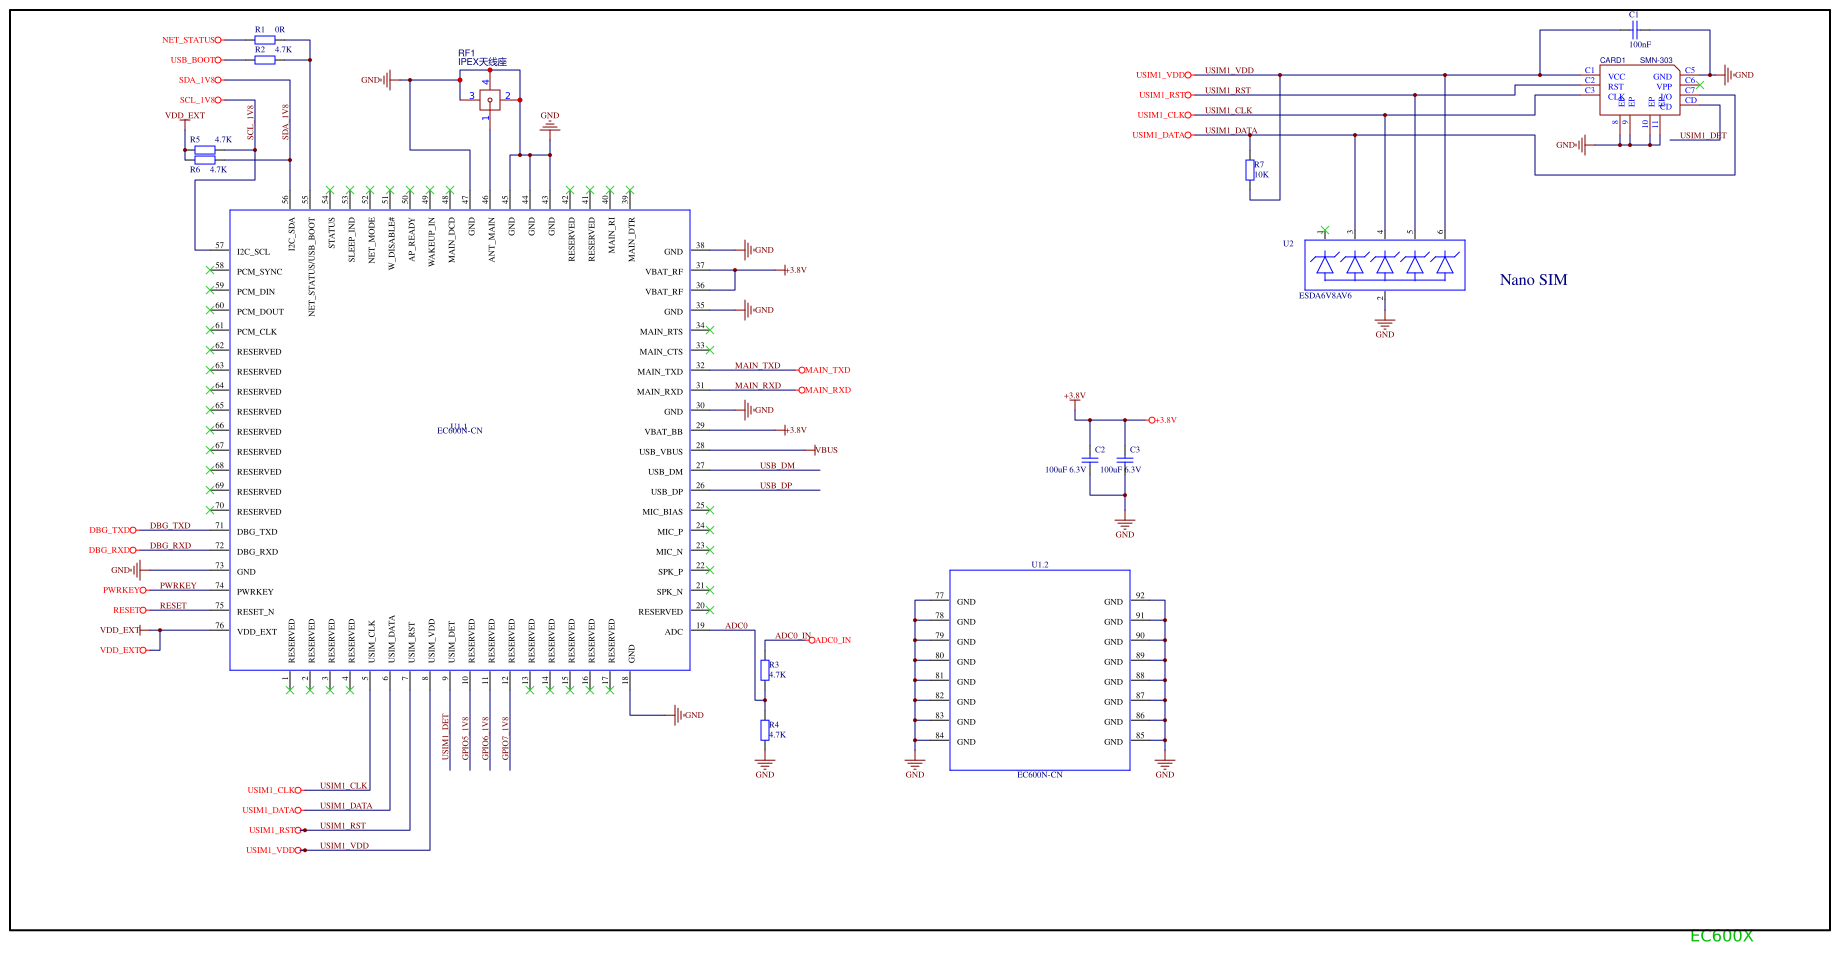Select the U1.2 EC600N-CN ground block
This screenshot has height=955, width=1840.
pyautogui.click(x=1039, y=670)
